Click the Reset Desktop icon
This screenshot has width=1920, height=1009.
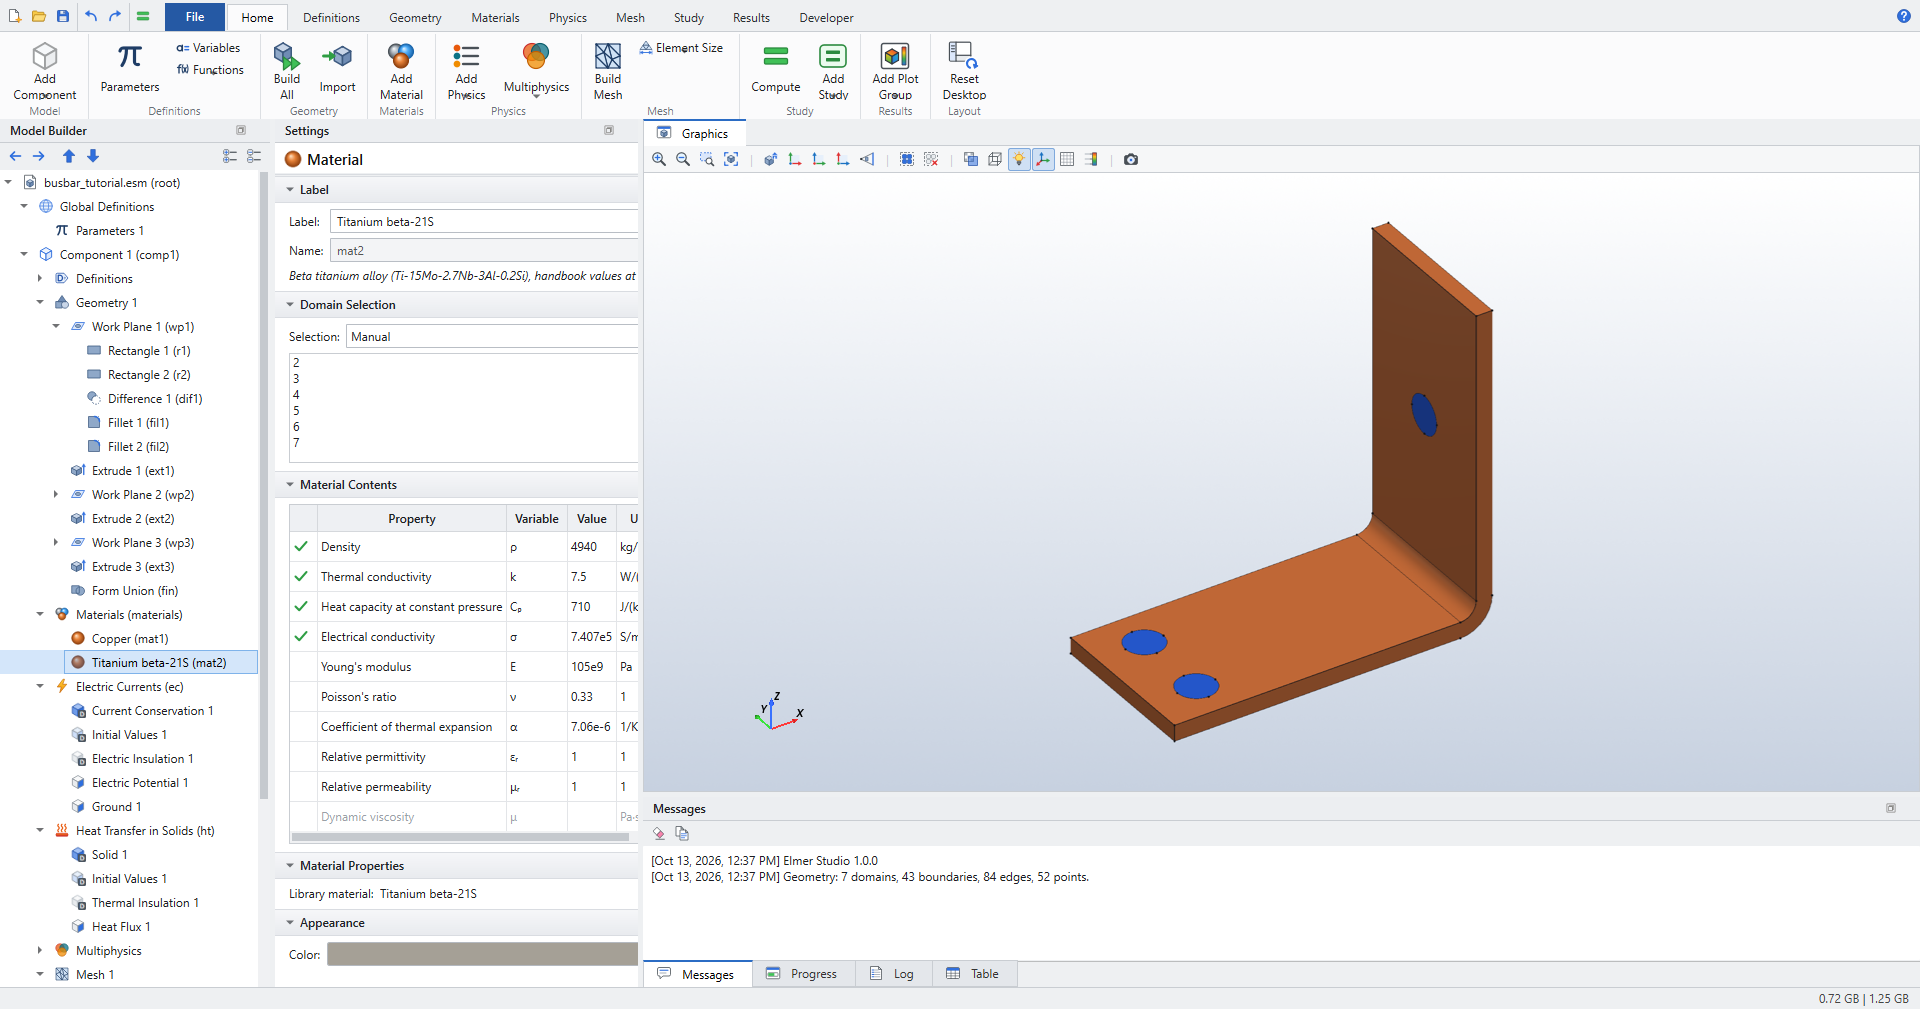coord(964,71)
